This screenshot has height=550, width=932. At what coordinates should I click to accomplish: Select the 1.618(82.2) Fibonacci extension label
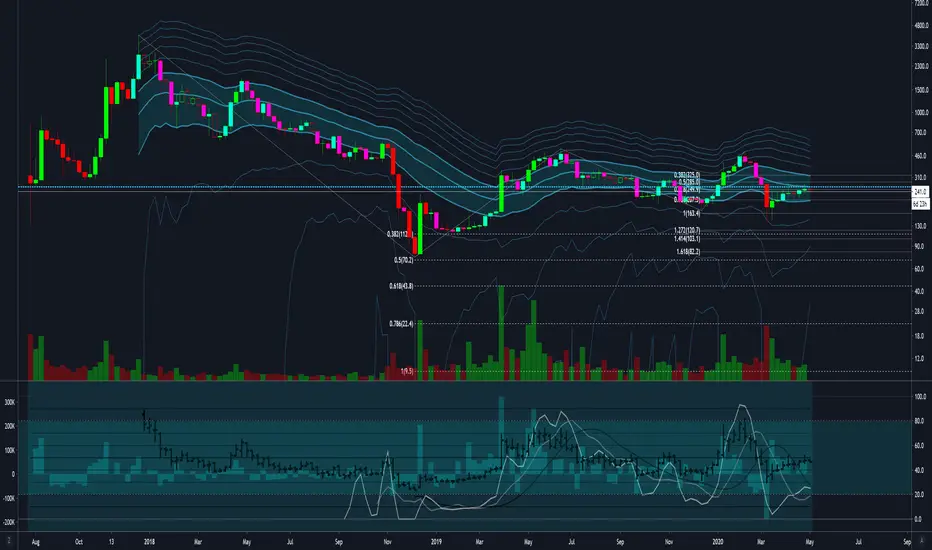(x=688, y=252)
